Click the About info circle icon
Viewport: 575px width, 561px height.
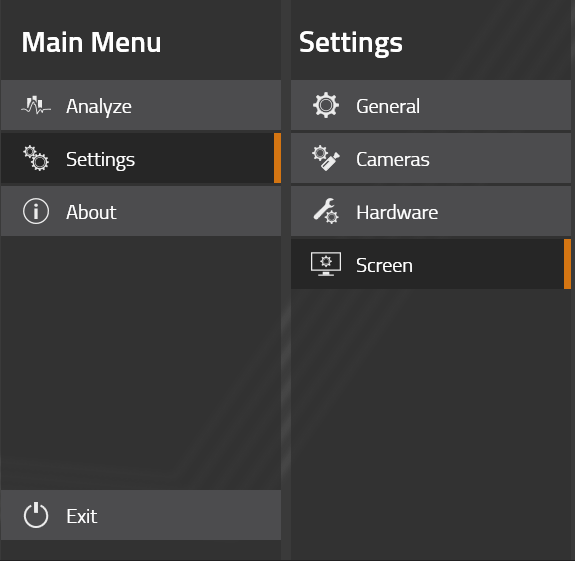click(36, 212)
